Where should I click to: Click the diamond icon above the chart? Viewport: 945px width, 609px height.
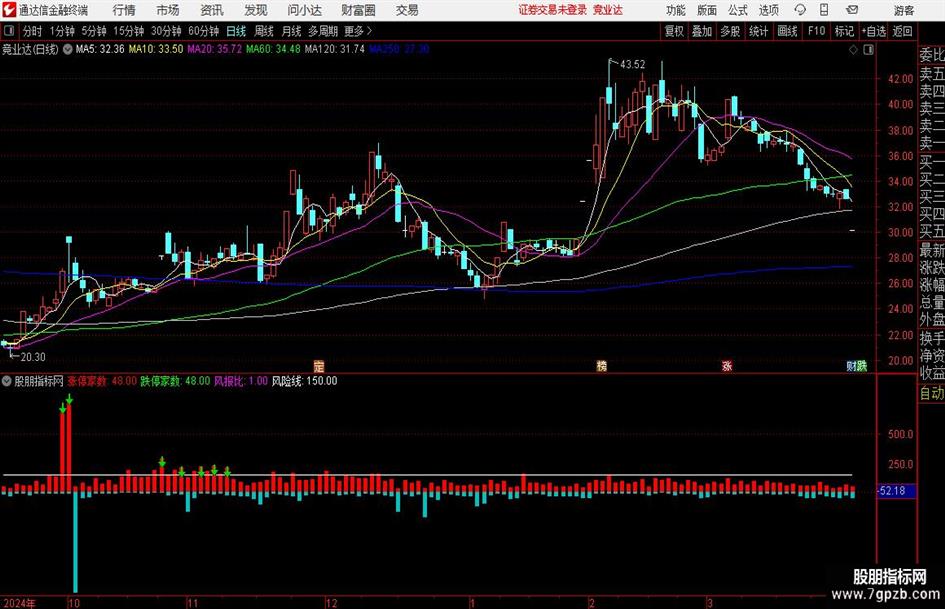(853, 49)
